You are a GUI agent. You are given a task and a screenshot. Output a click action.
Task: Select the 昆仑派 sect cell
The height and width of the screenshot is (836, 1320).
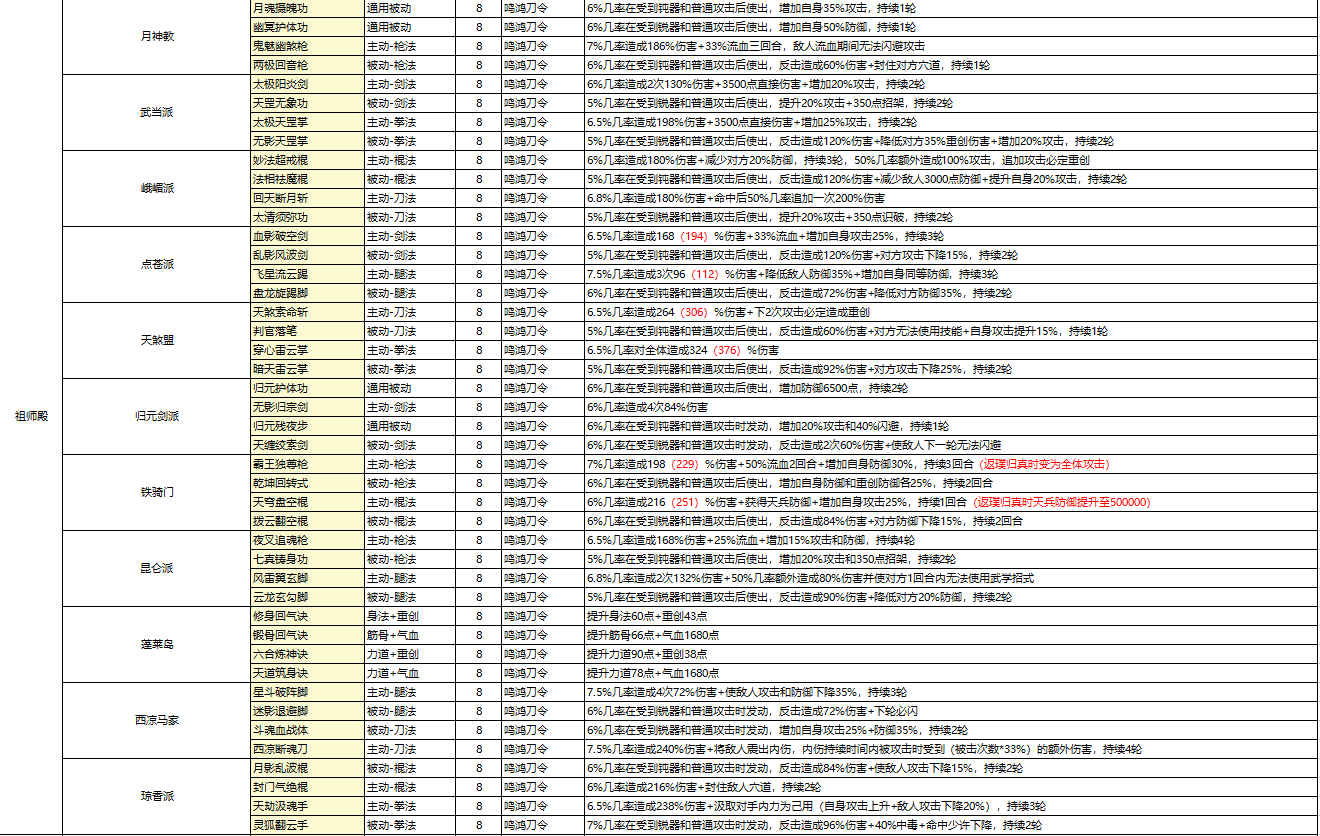click(157, 569)
